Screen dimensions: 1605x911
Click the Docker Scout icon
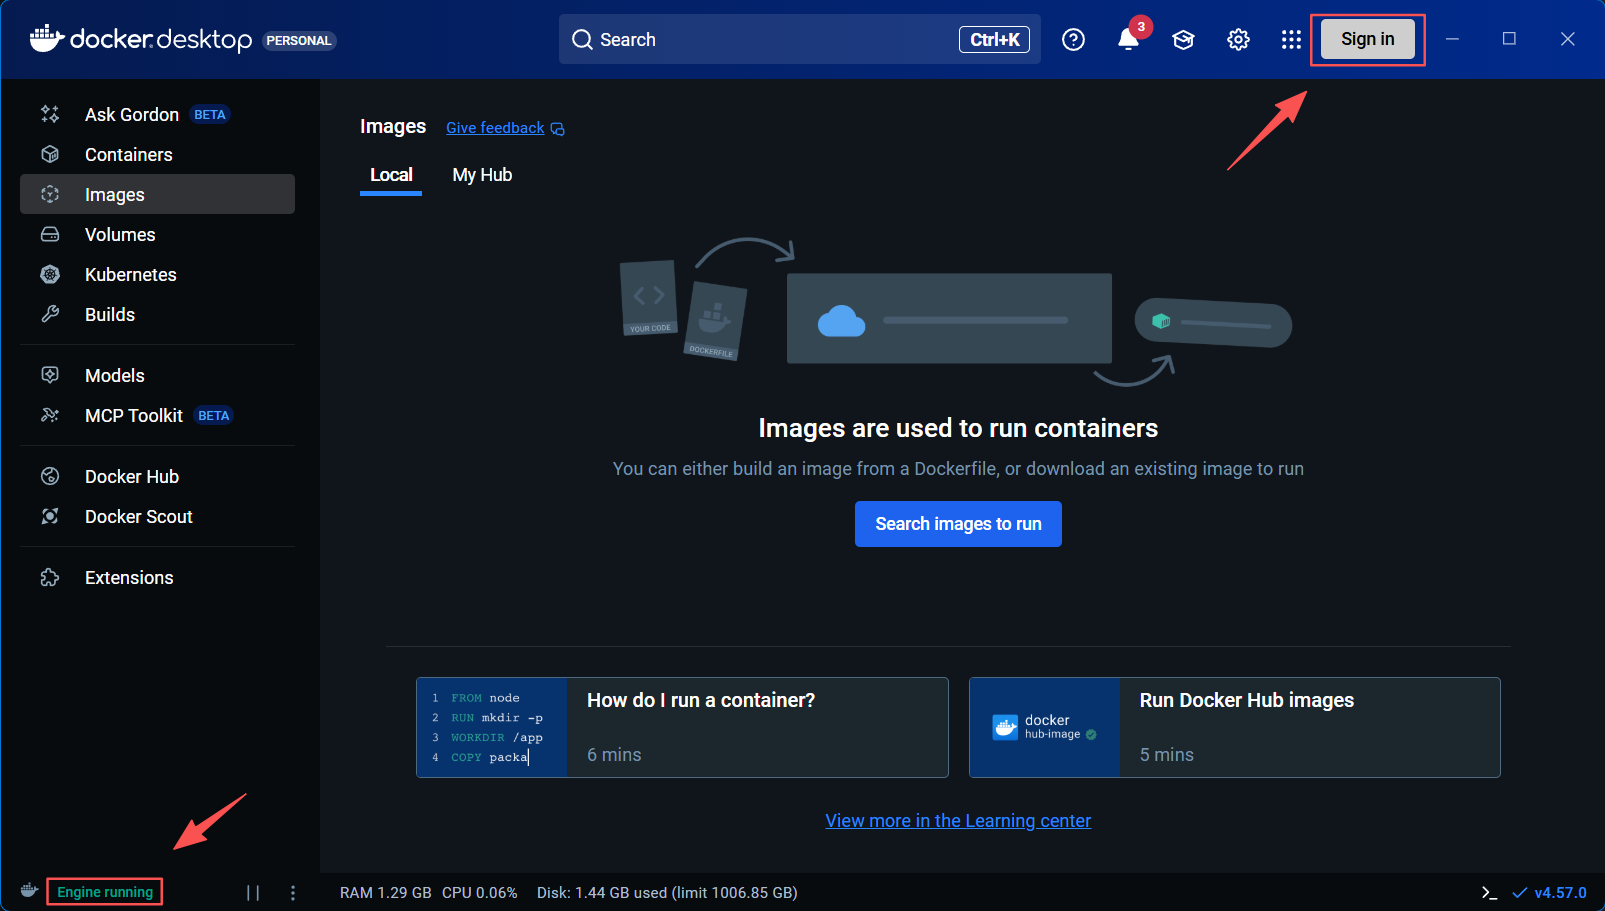click(x=50, y=516)
